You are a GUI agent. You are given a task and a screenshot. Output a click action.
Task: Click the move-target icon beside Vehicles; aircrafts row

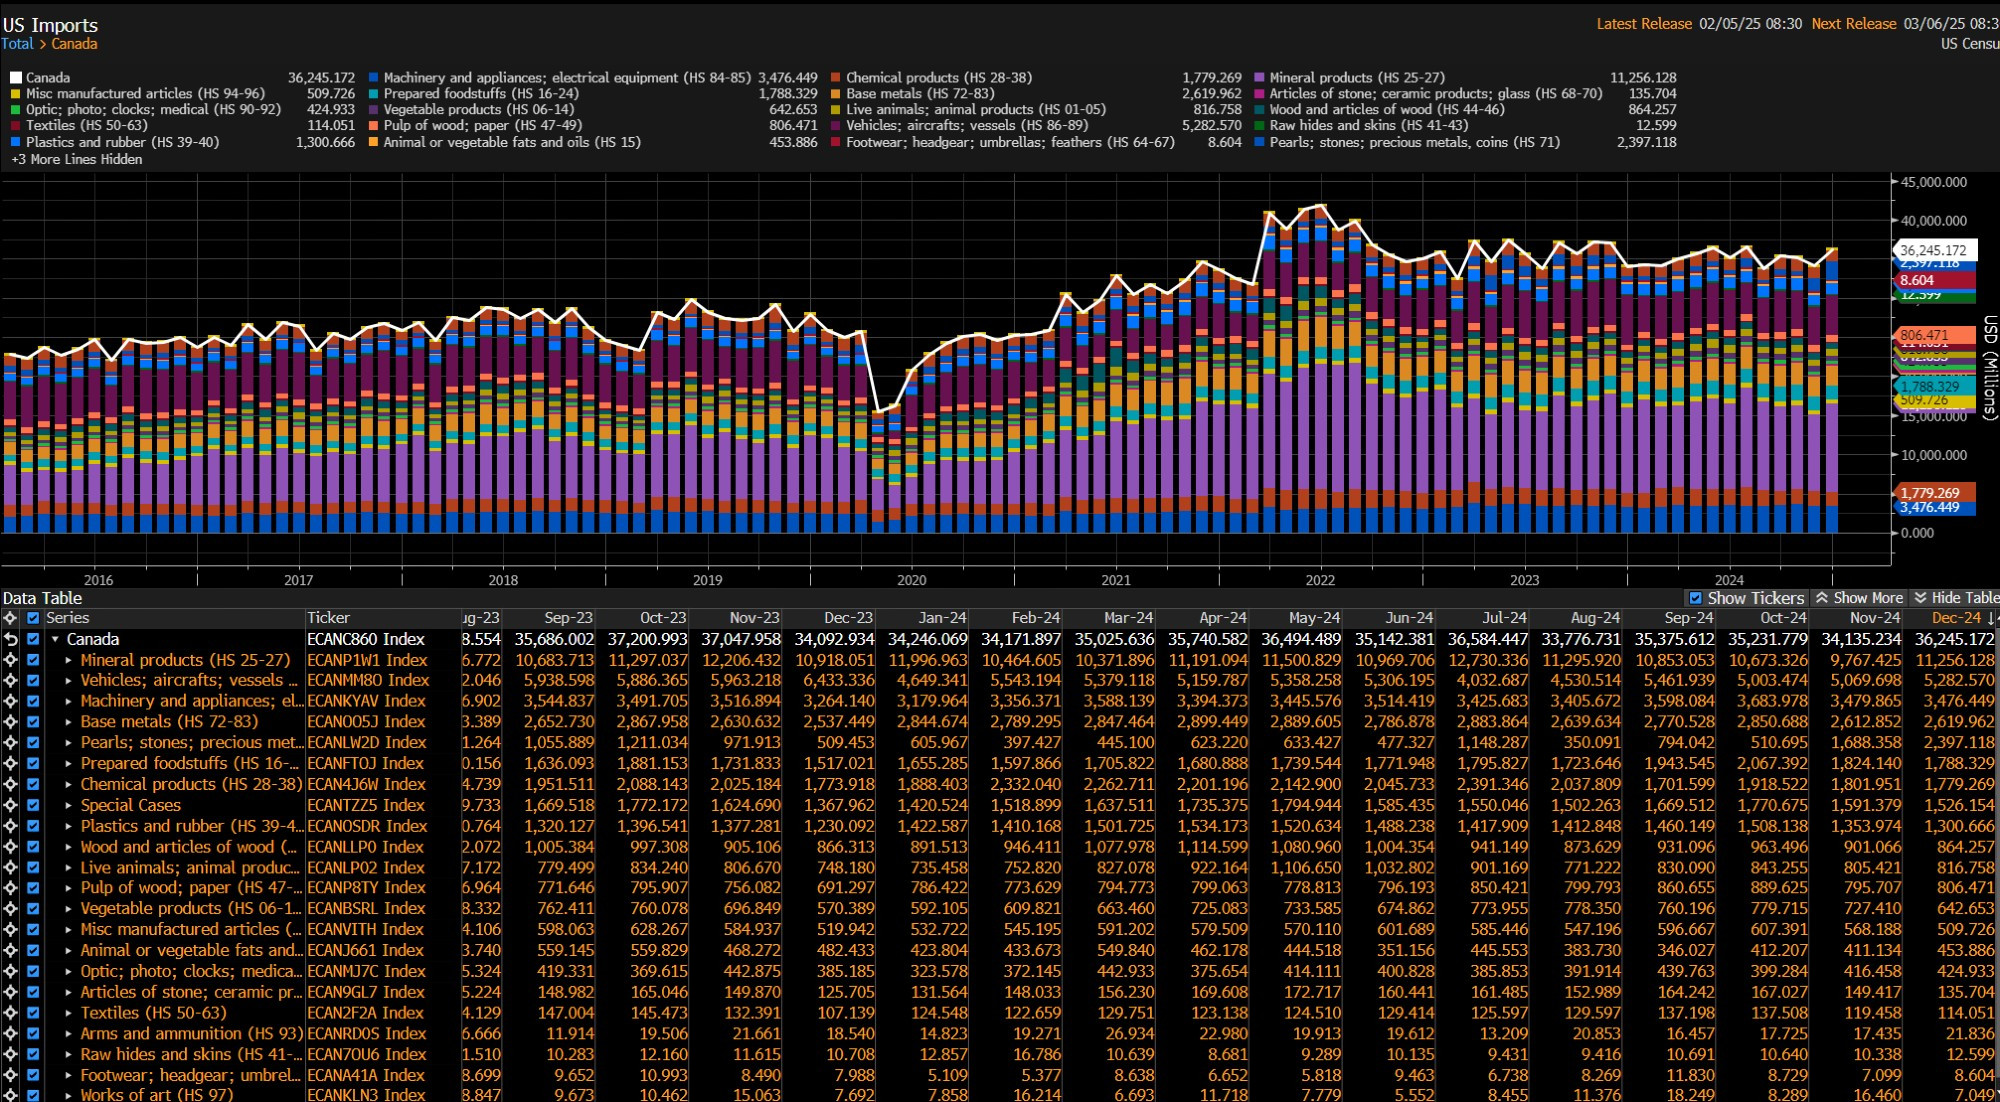point(11,680)
